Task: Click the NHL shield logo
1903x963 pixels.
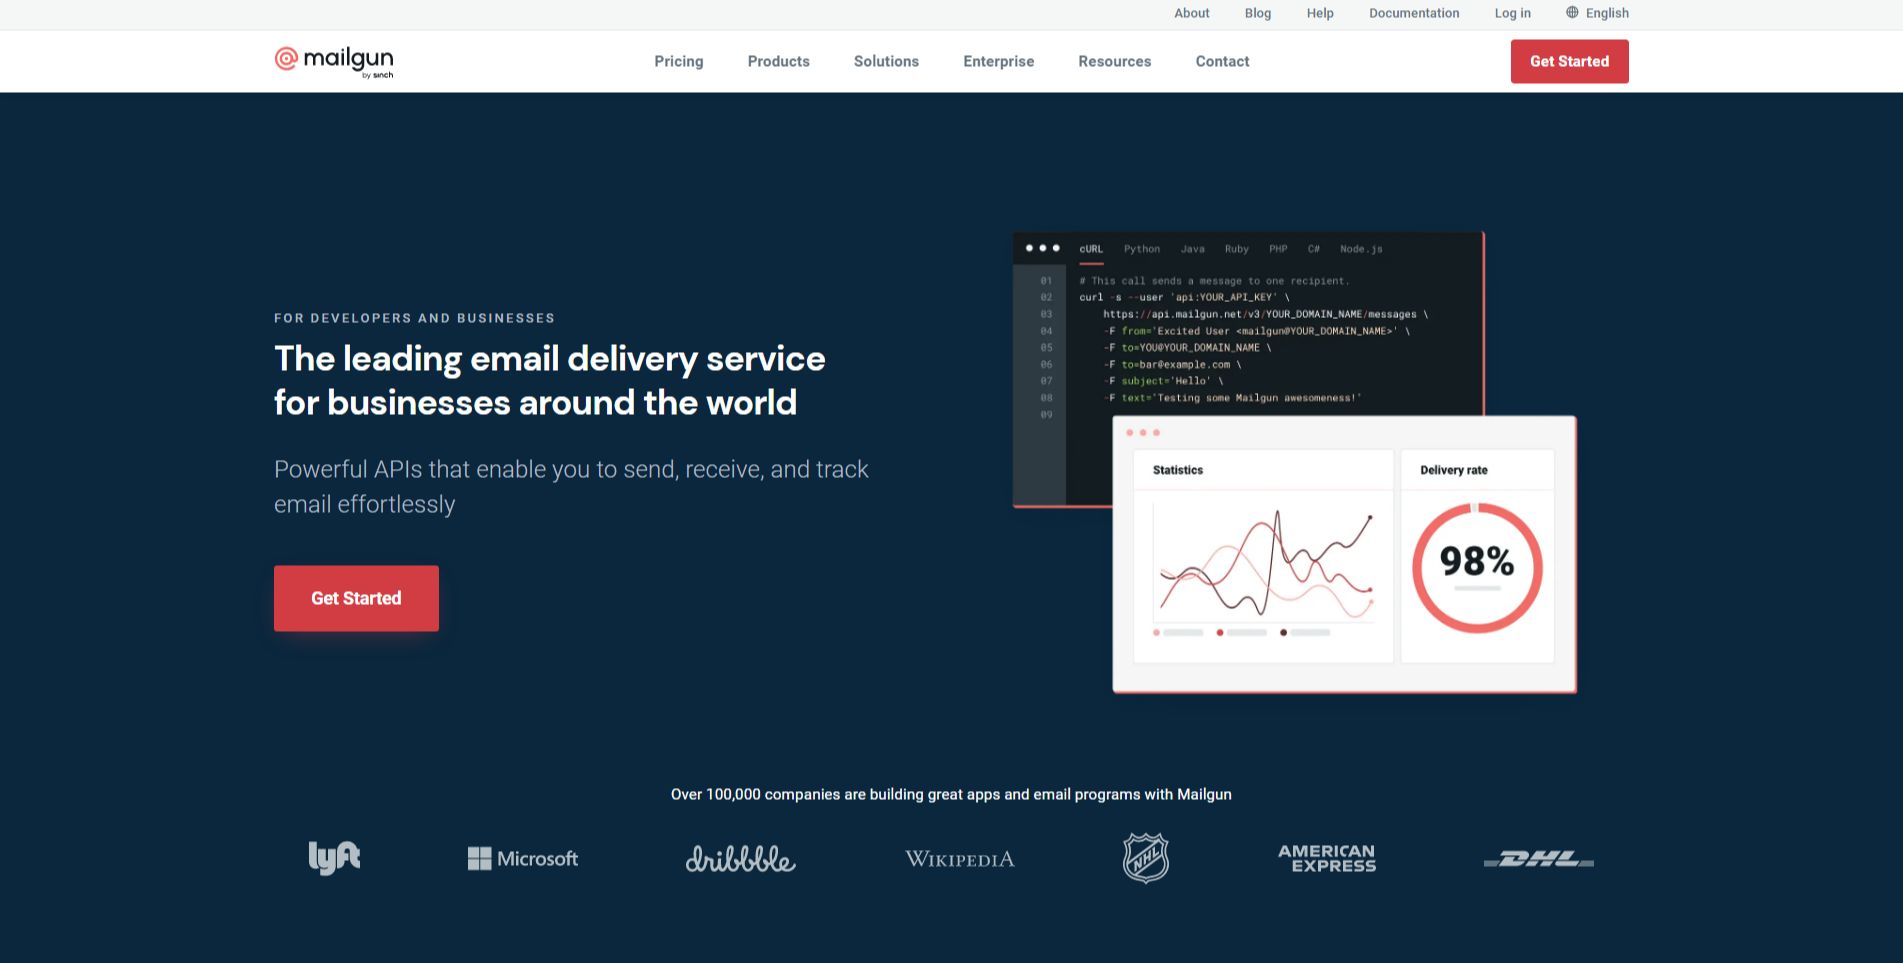Action: [x=1146, y=858]
